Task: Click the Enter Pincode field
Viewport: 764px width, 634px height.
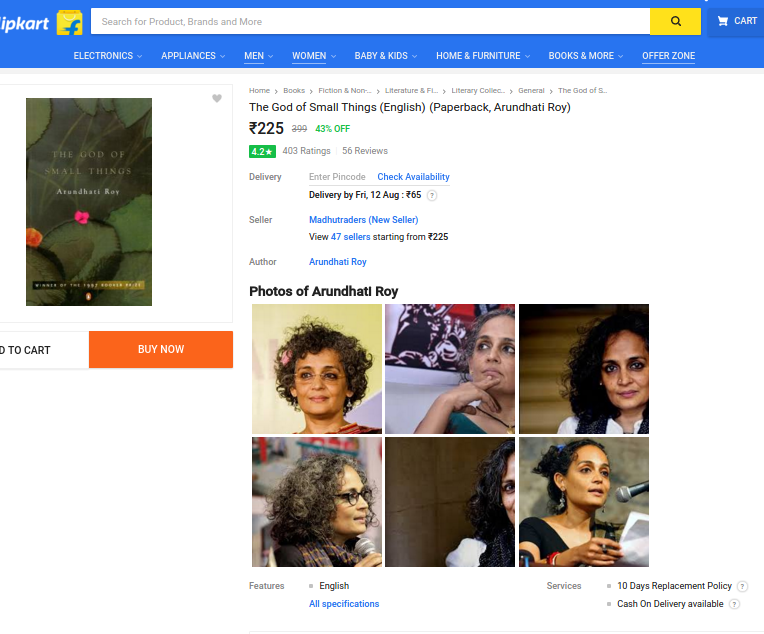Action: [337, 177]
